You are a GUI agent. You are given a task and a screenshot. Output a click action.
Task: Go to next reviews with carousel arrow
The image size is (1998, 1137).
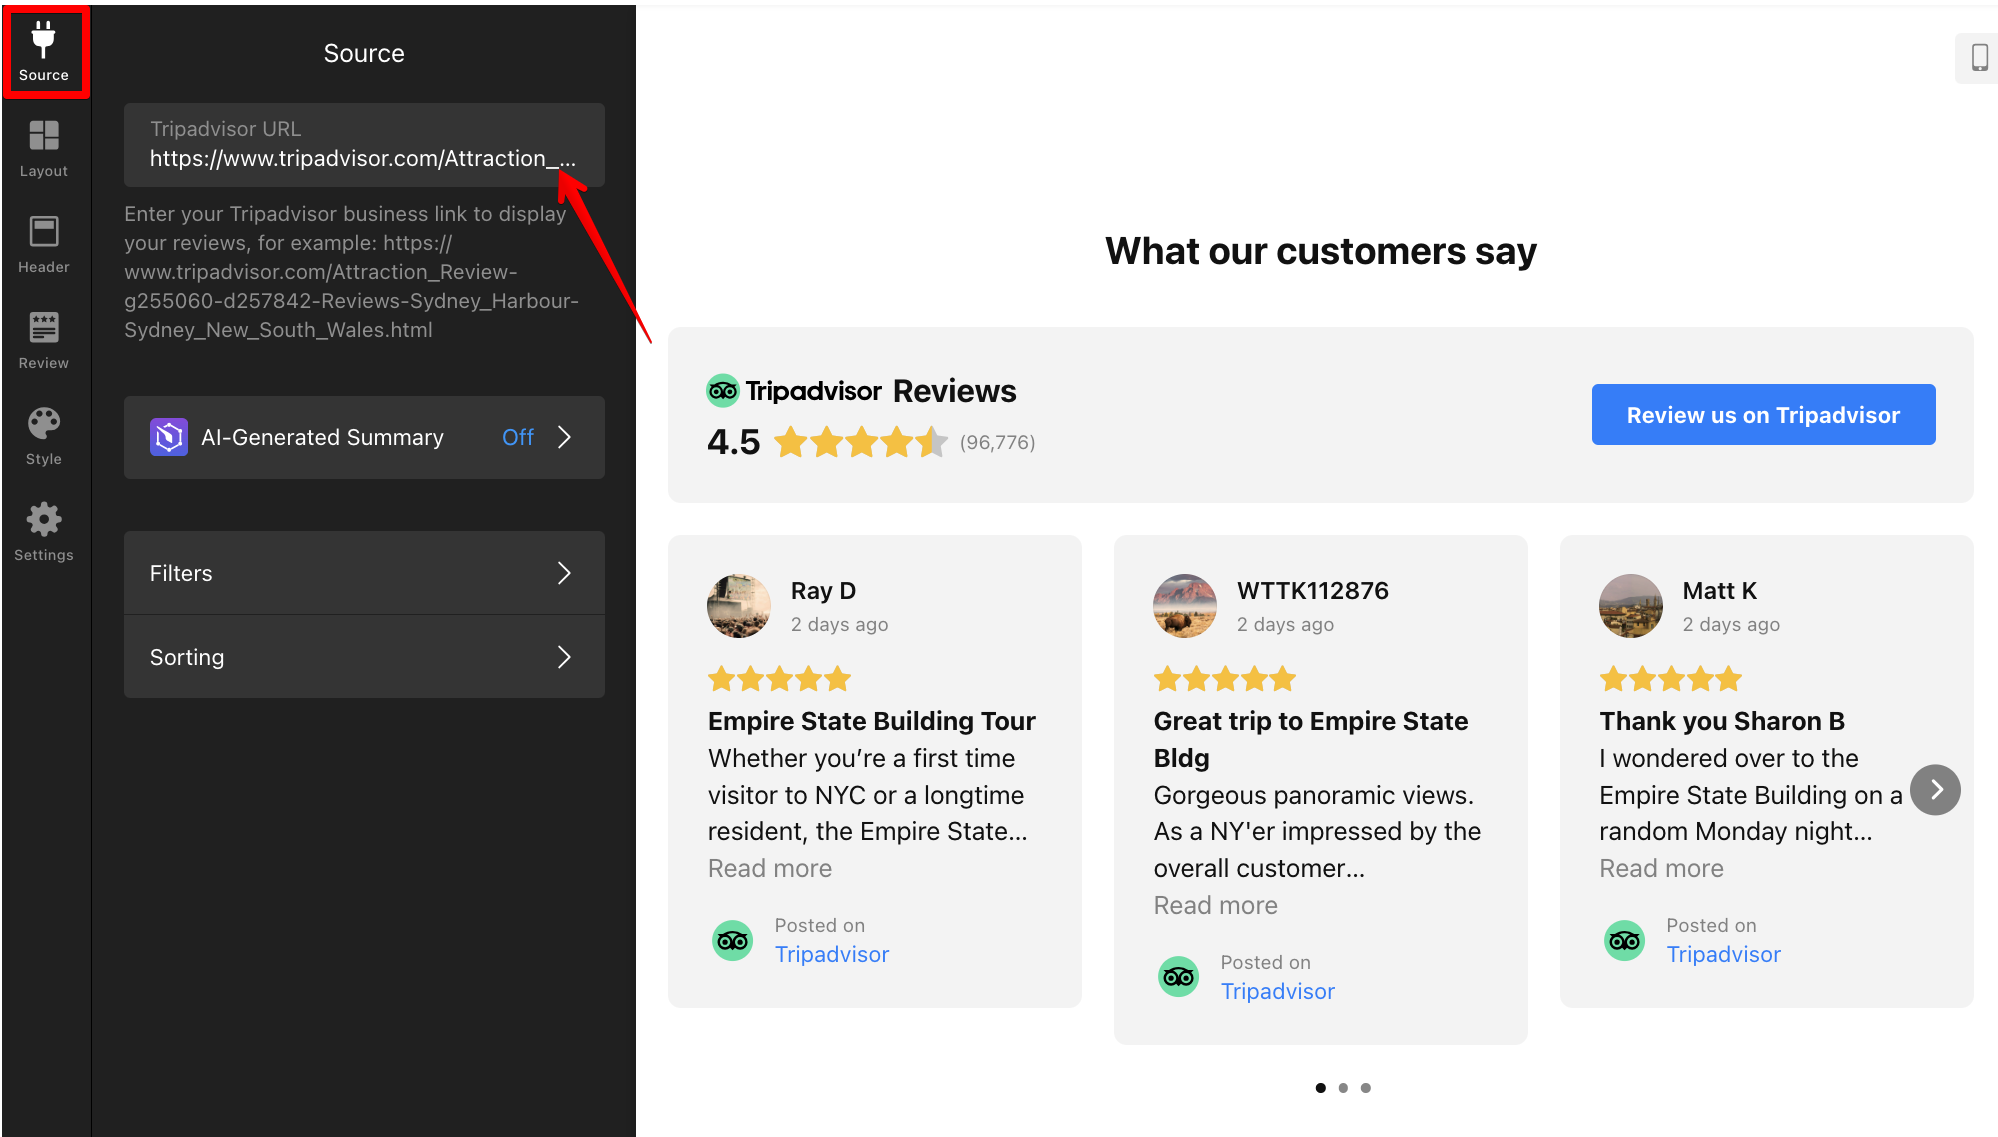[1935, 790]
